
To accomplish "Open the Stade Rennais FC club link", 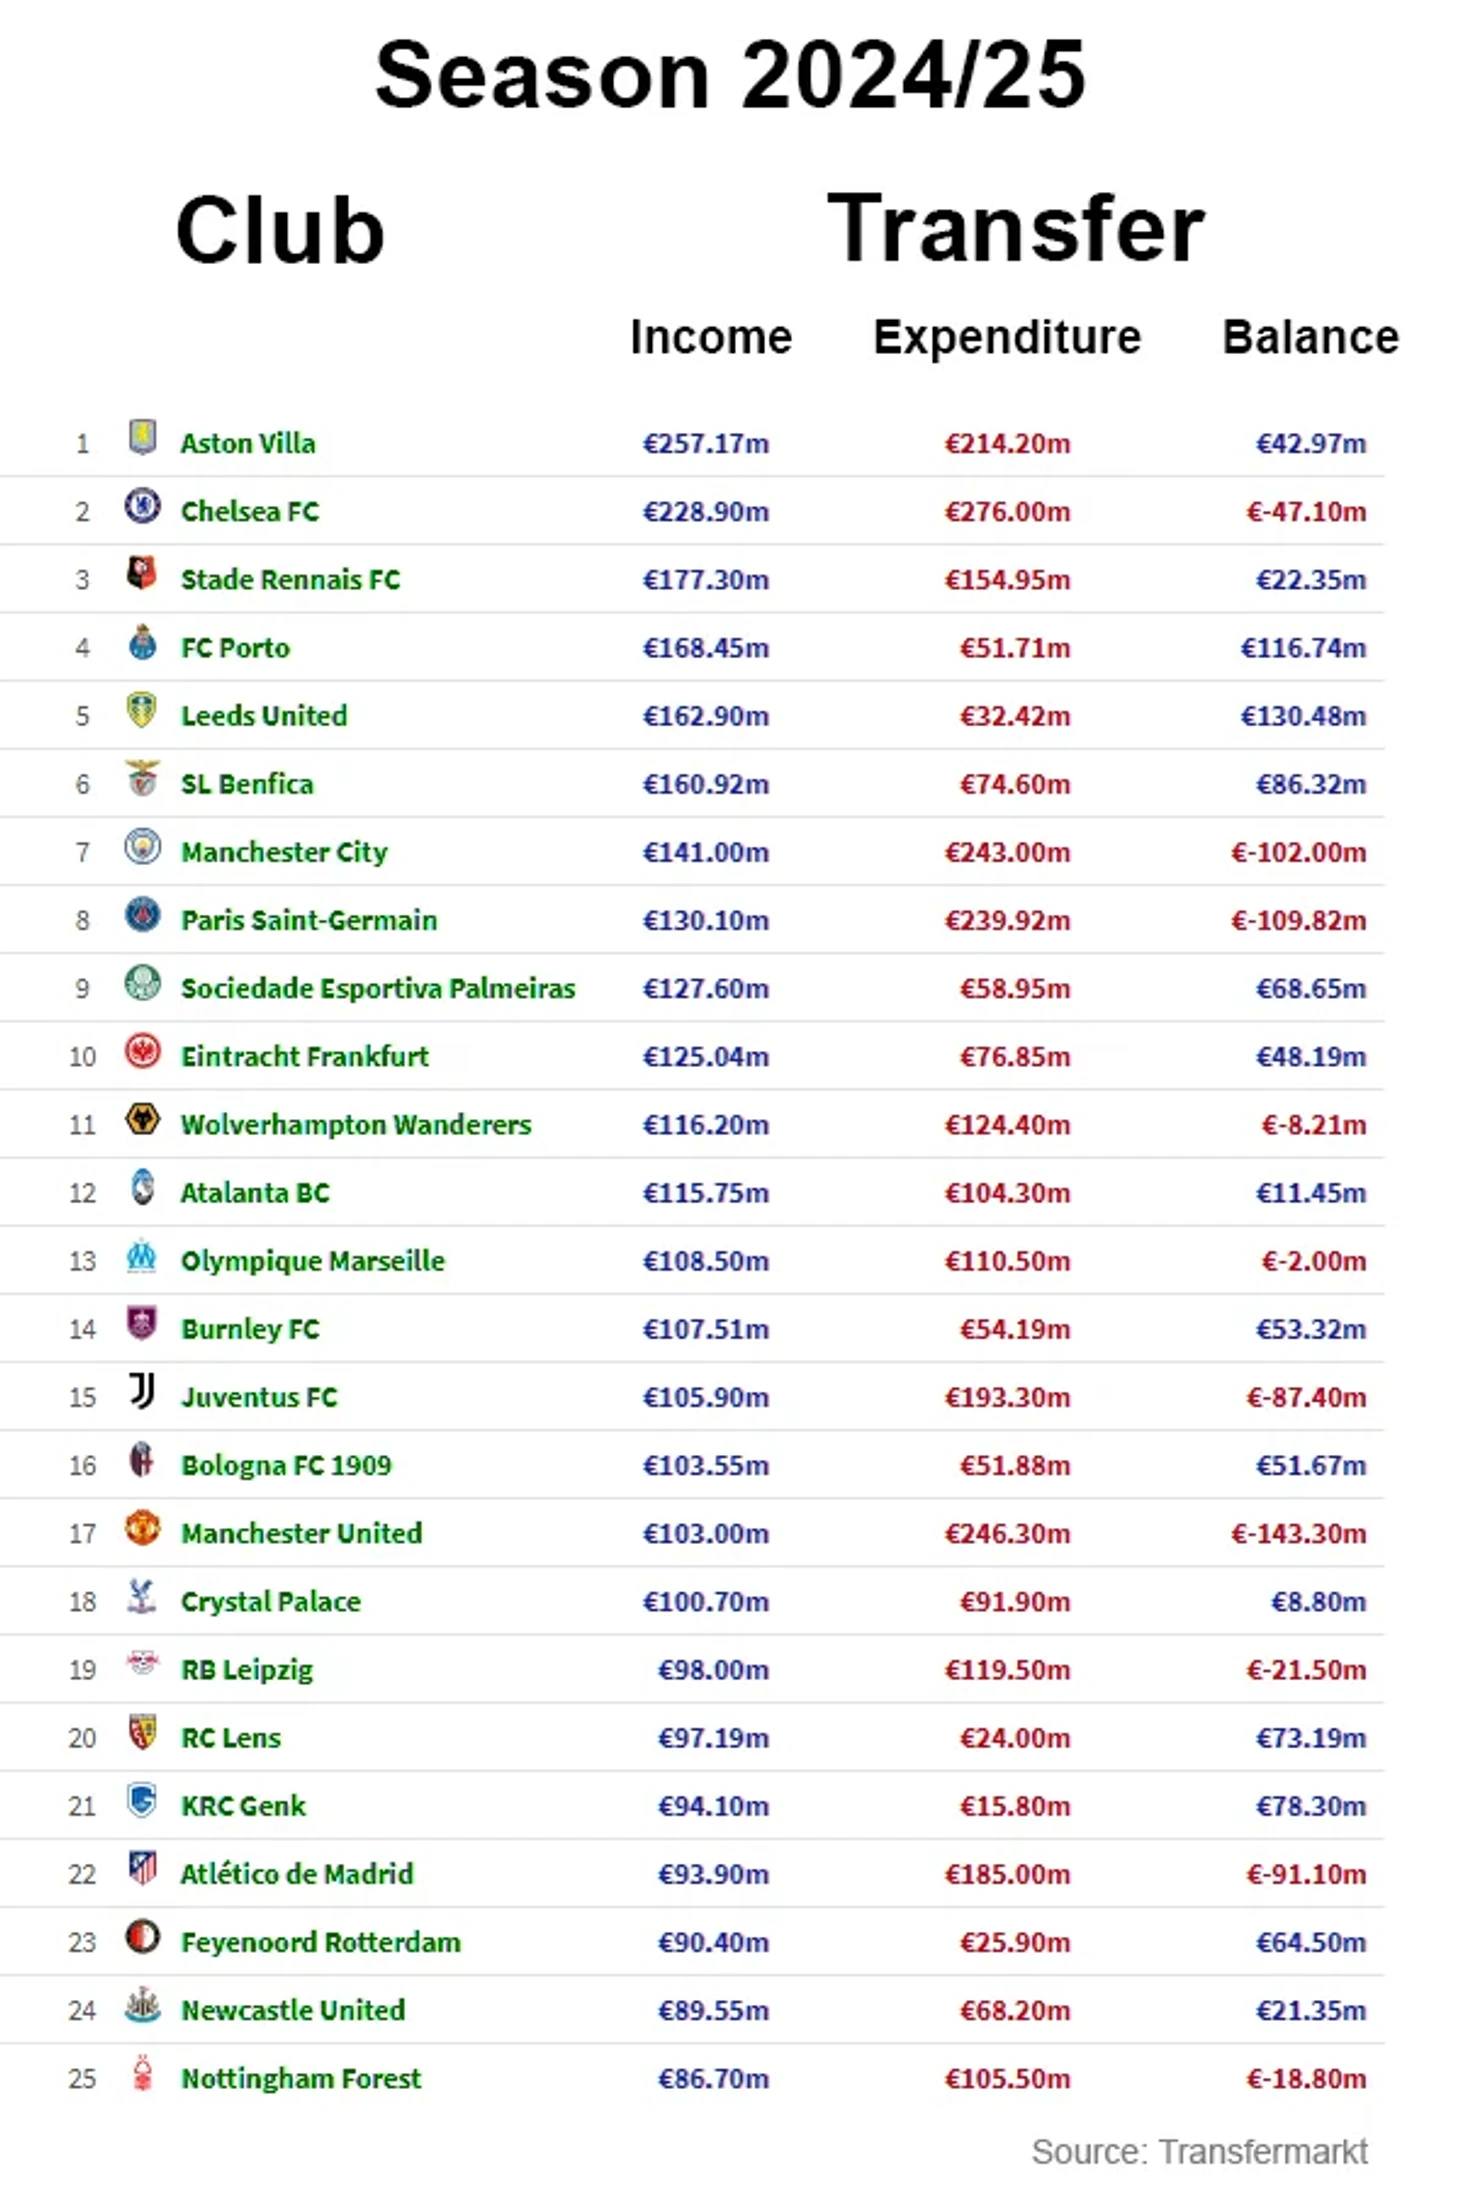I will pos(290,580).
